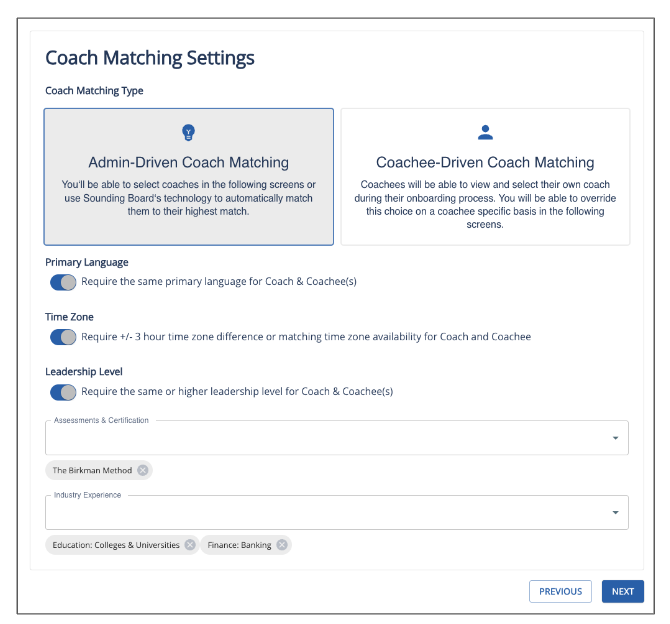670x624 pixels.
Task: Click the Previous button
Action: tap(560, 591)
